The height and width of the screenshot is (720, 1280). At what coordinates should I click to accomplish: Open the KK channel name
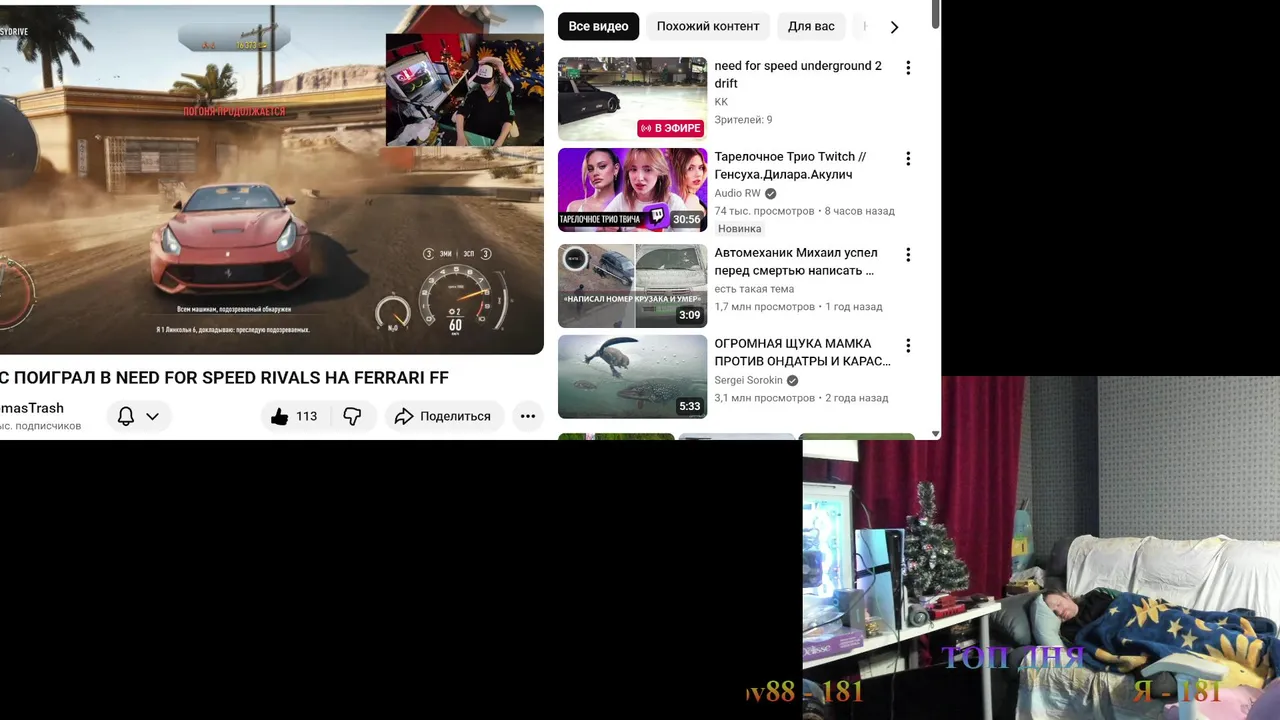click(721, 102)
